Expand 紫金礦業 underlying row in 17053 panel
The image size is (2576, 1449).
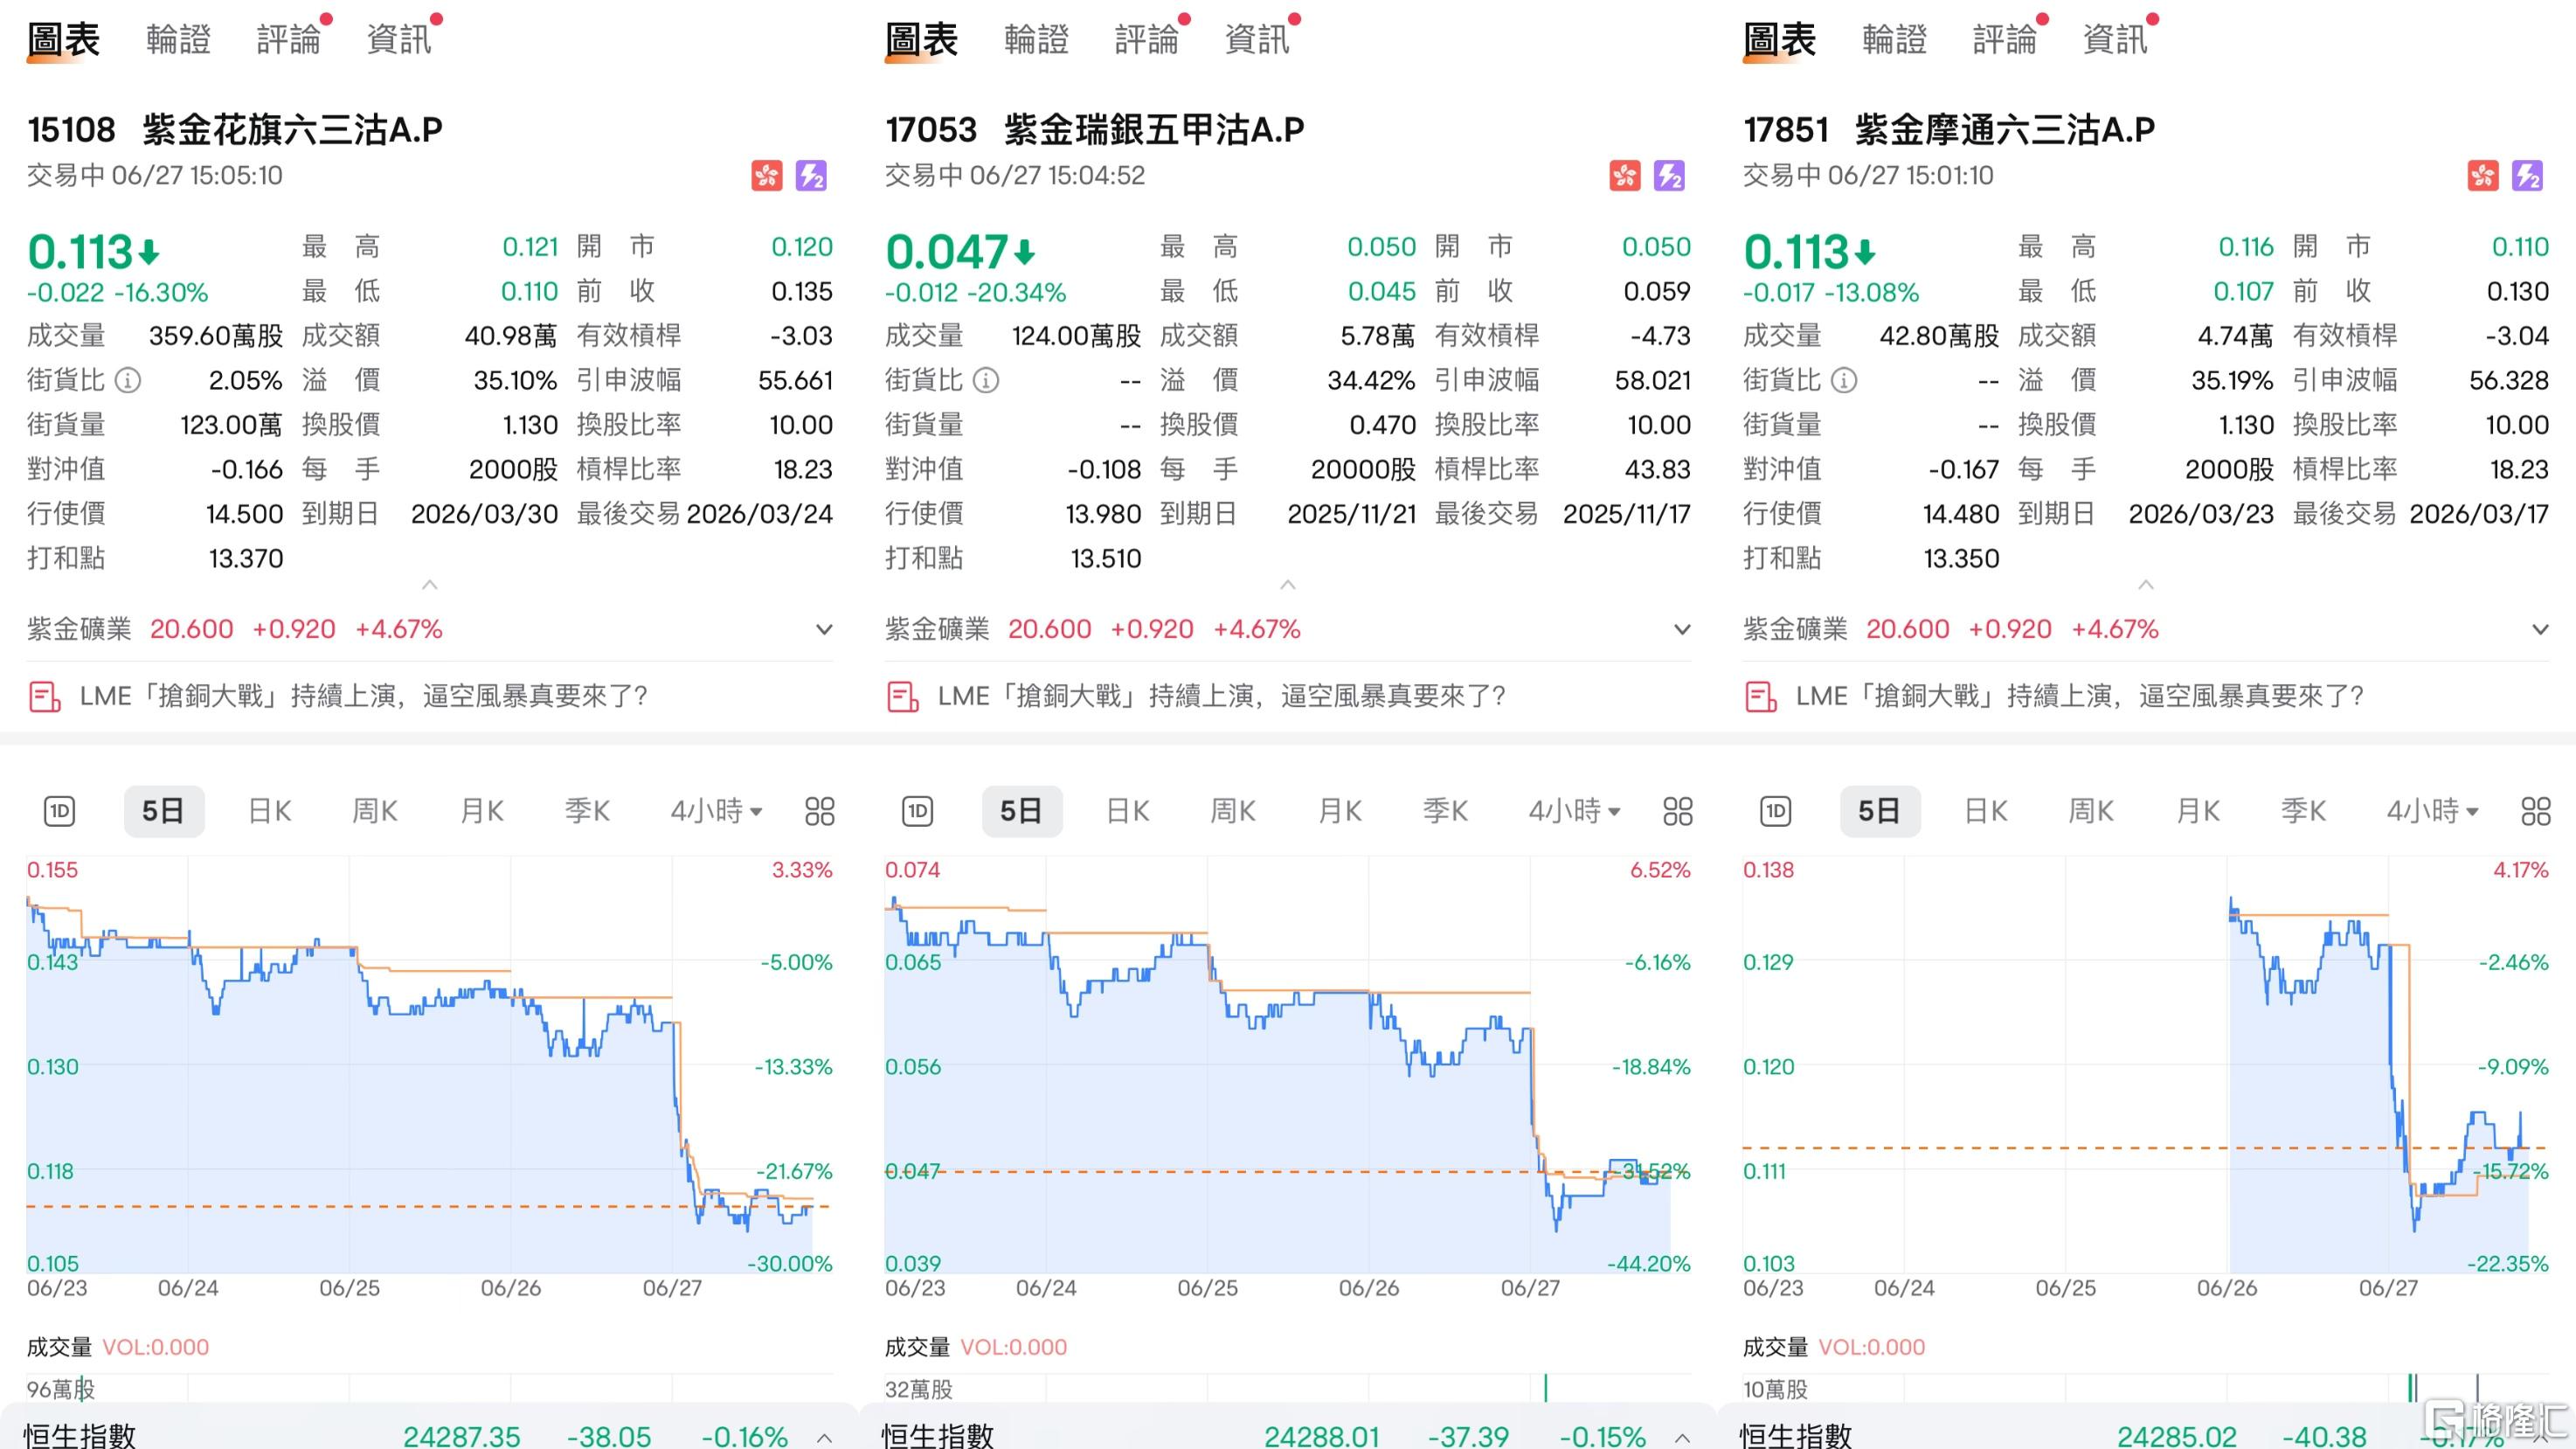point(1682,630)
